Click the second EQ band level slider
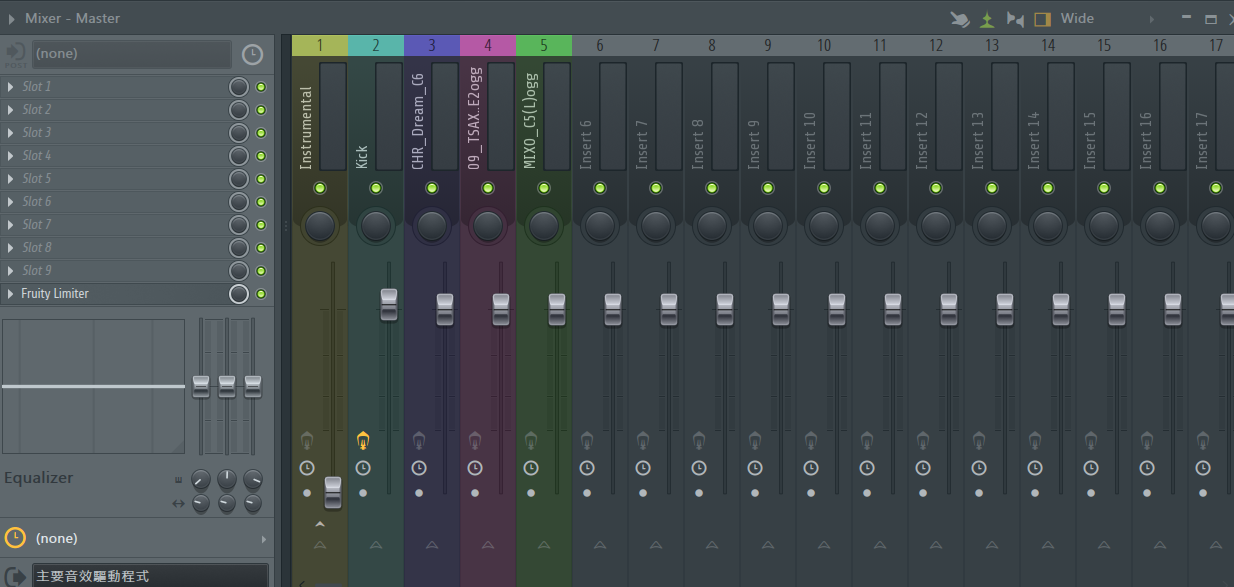1234x587 pixels. 227,386
